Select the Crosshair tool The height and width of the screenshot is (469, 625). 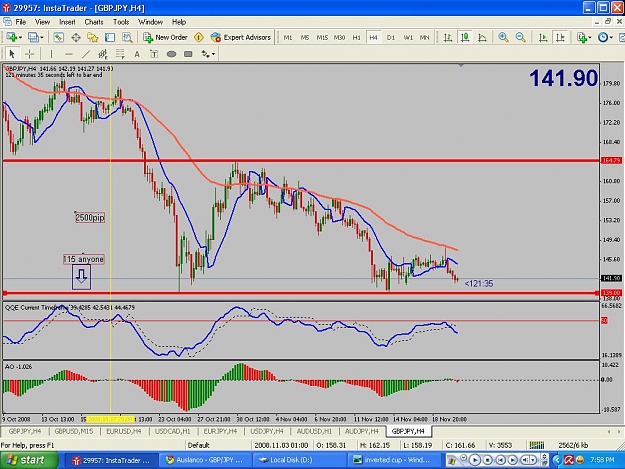(29, 54)
